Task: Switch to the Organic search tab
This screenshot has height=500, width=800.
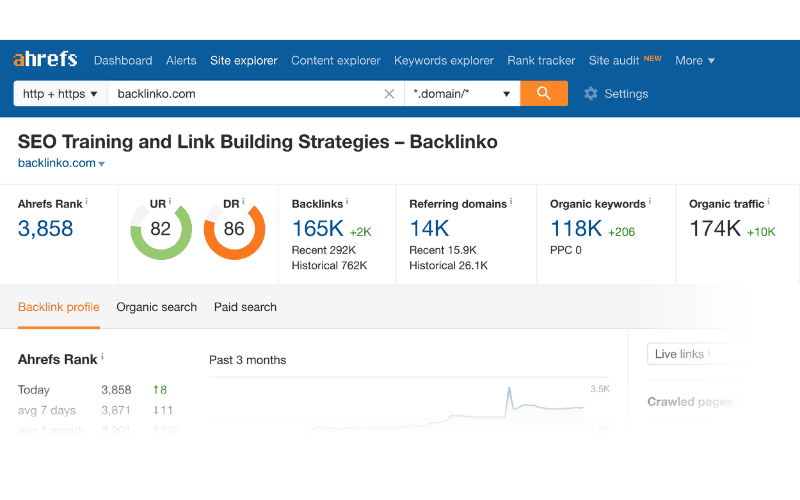Action: pos(157,307)
